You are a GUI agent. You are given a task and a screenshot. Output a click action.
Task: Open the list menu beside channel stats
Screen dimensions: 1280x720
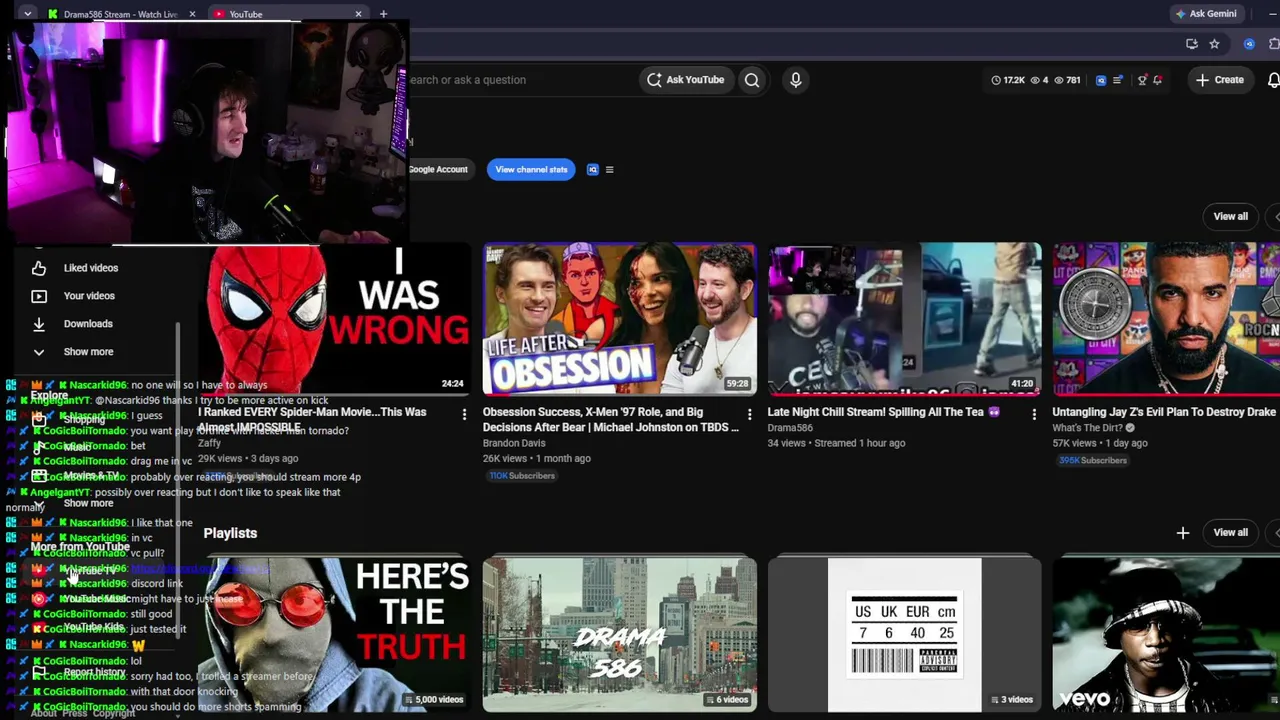609,170
